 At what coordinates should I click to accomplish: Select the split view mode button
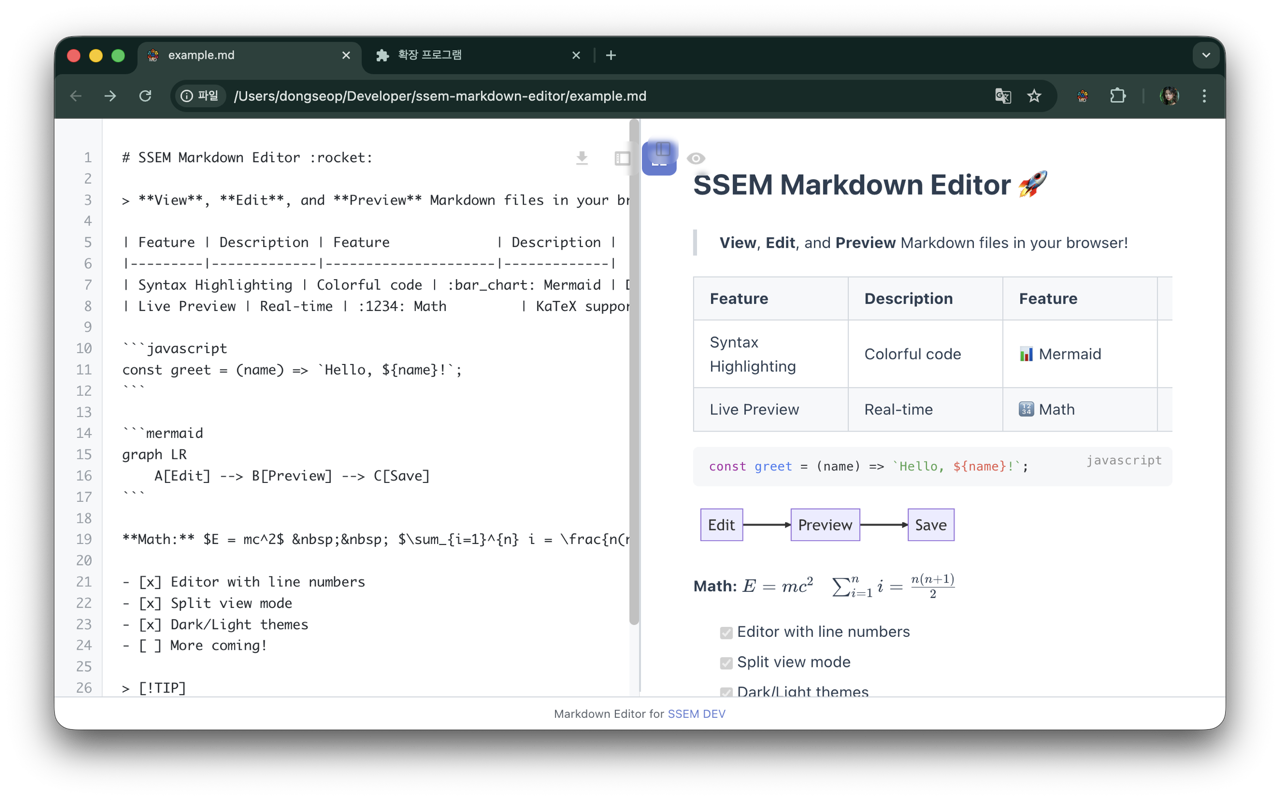pos(659,157)
